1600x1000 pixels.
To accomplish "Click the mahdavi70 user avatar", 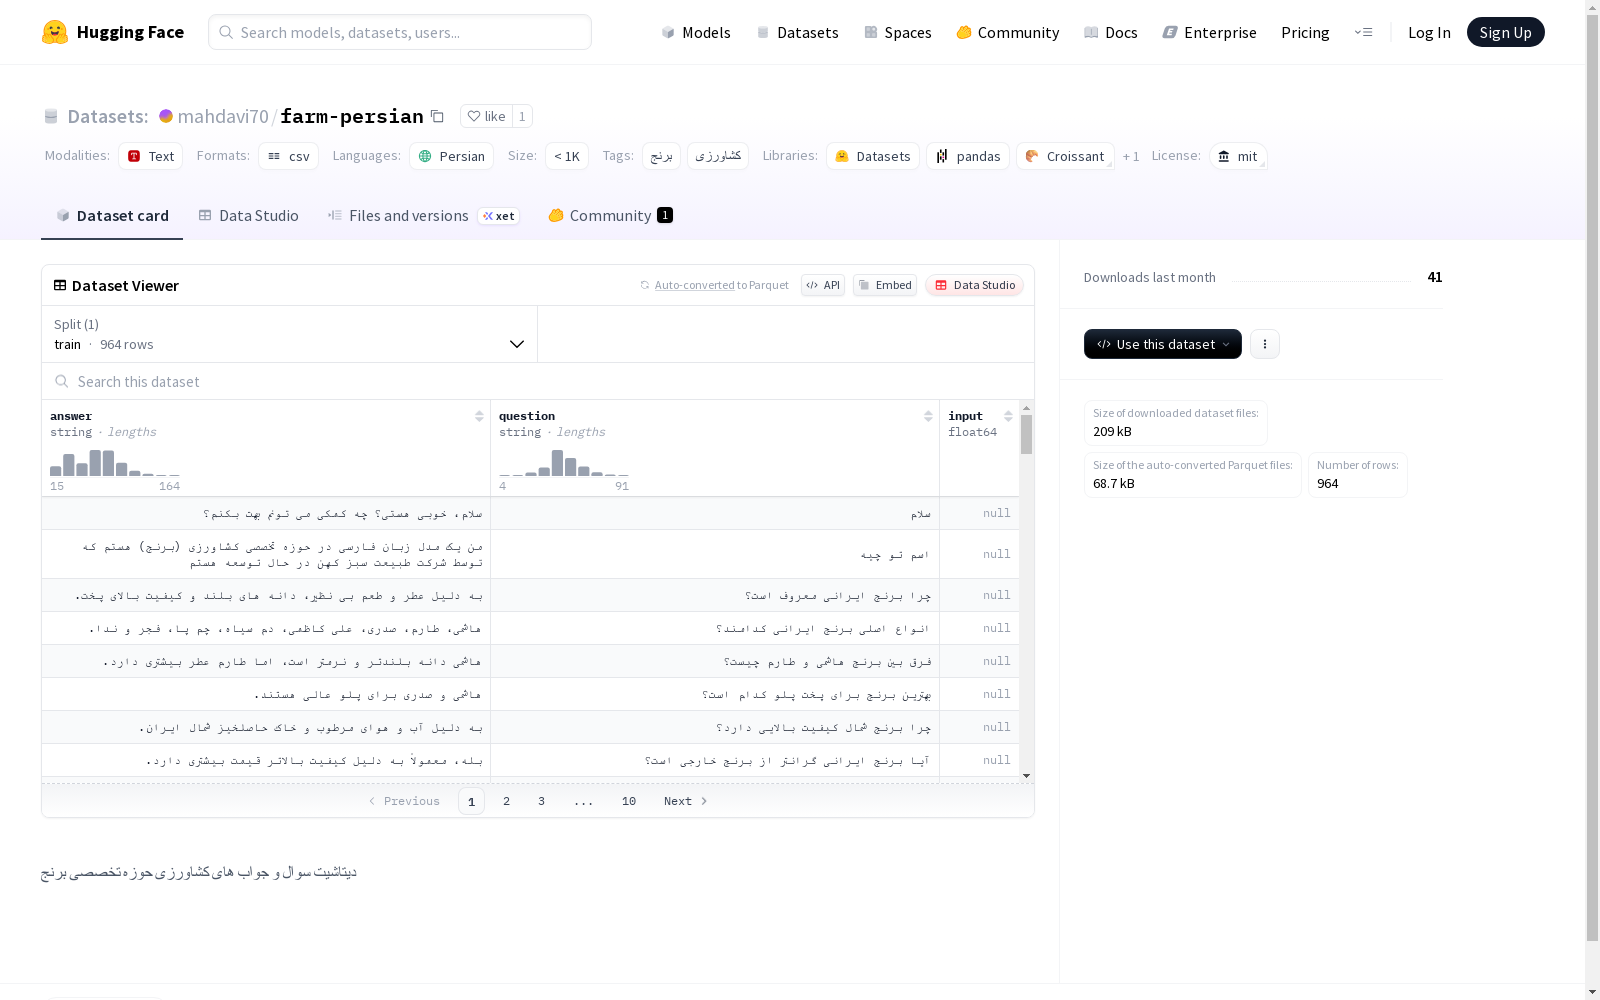I will (x=166, y=116).
